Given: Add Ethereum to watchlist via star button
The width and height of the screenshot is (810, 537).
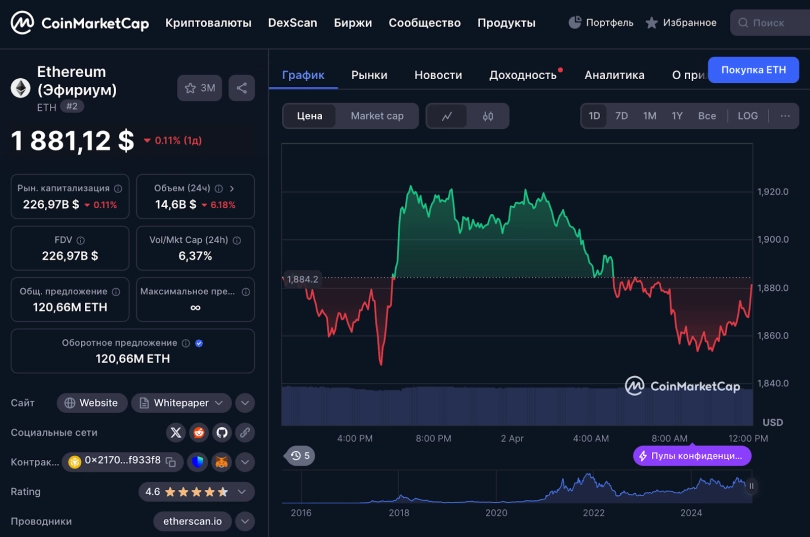Looking at the screenshot, I should click(199, 88).
